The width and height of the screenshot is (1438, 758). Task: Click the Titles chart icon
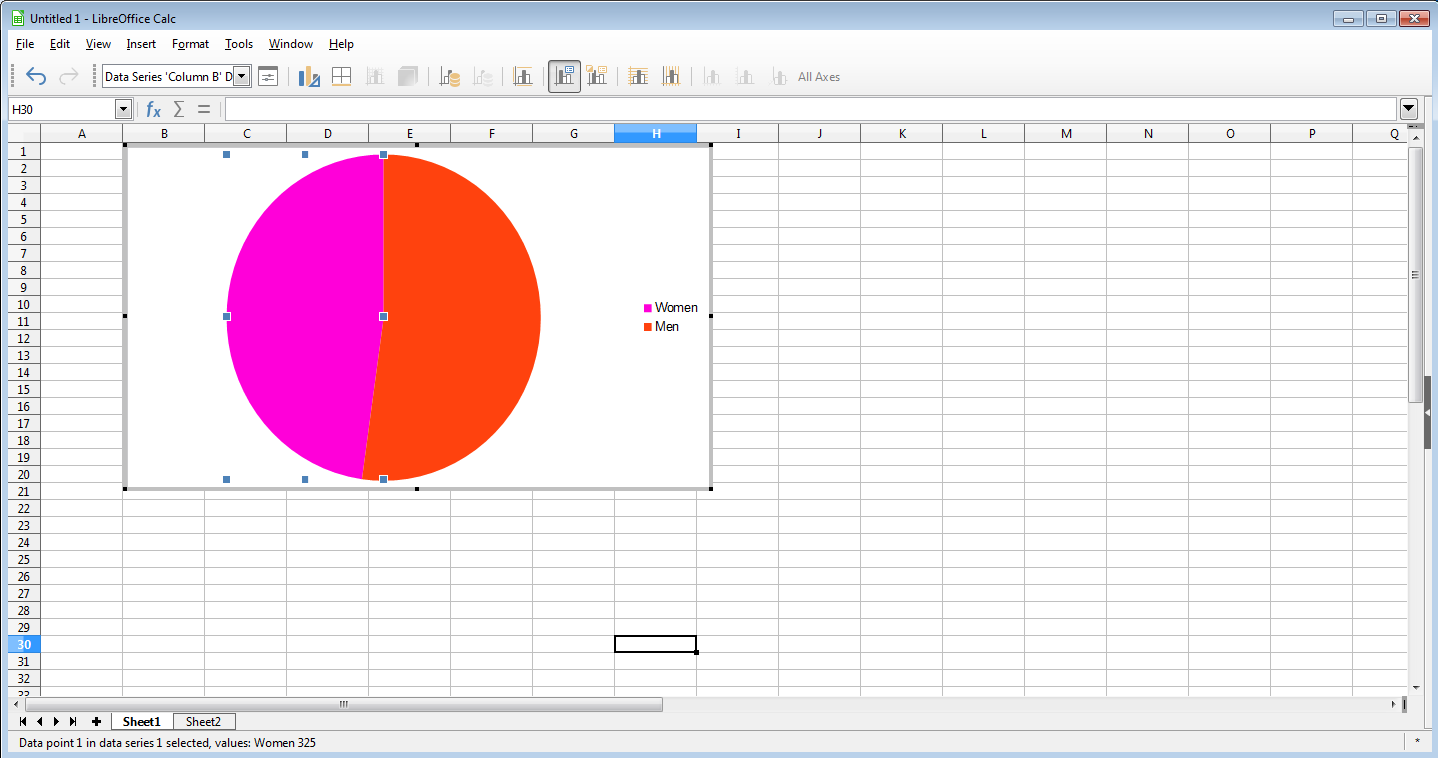pyautogui.click(x=523, y=76)
